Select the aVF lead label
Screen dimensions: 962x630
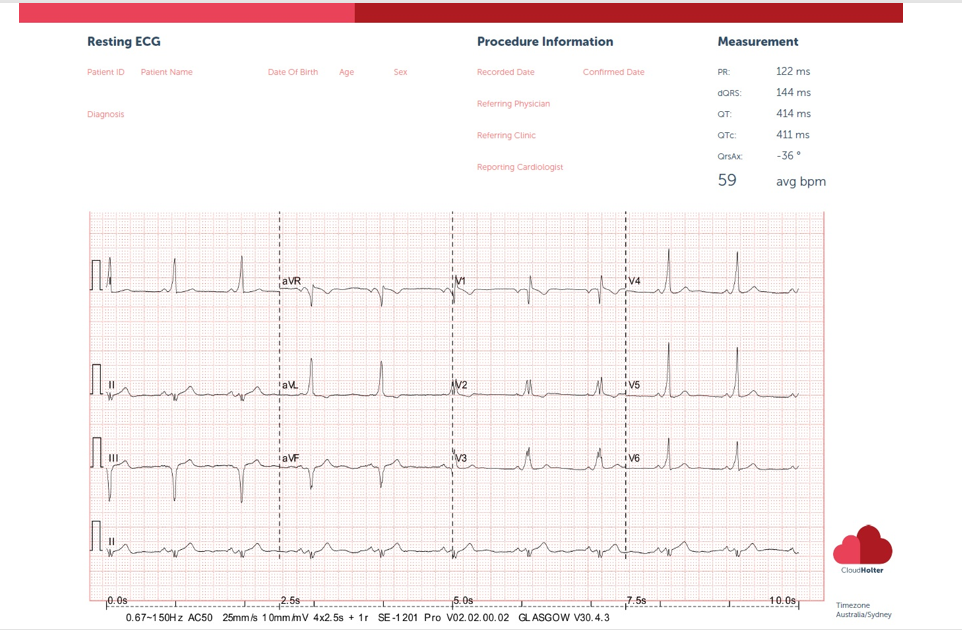[x=291, y=458]
